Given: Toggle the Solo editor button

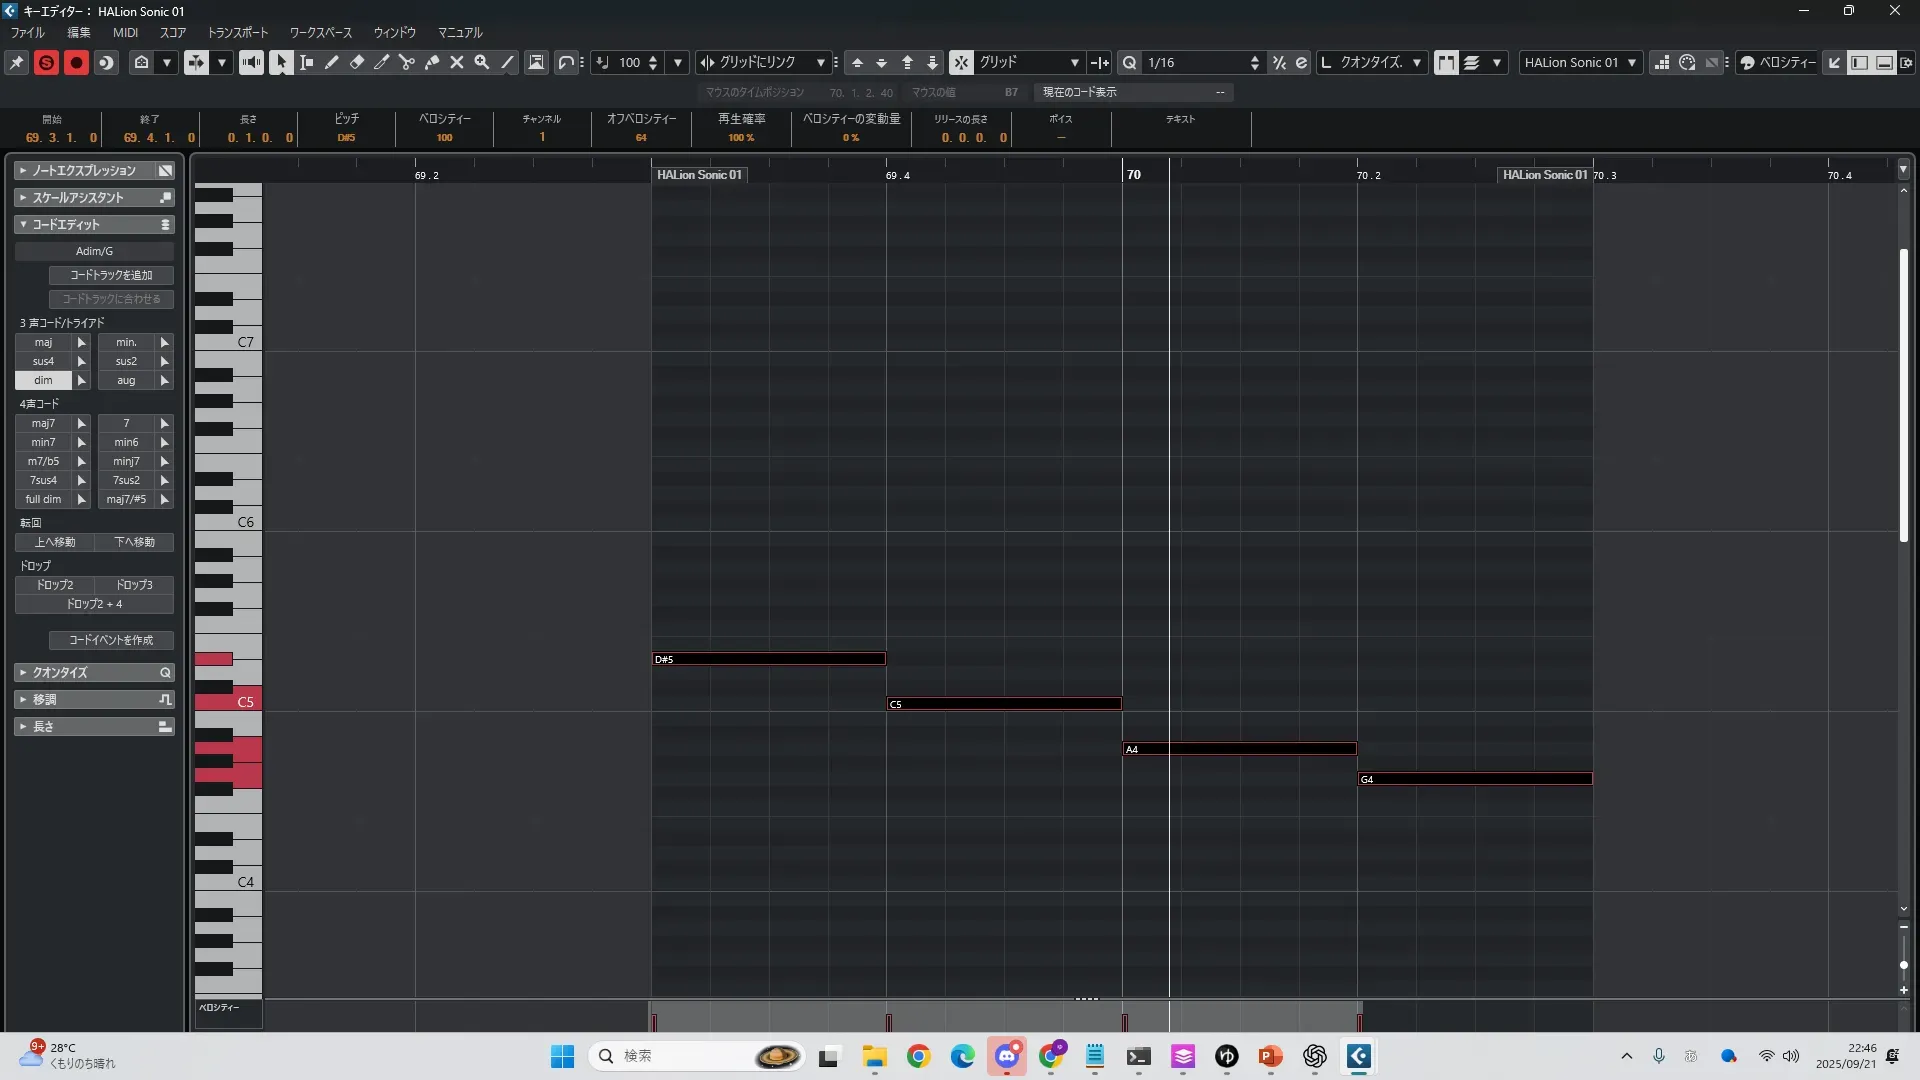Looking at the screenshot, I should pyautogui.click(x=46, y=62).
